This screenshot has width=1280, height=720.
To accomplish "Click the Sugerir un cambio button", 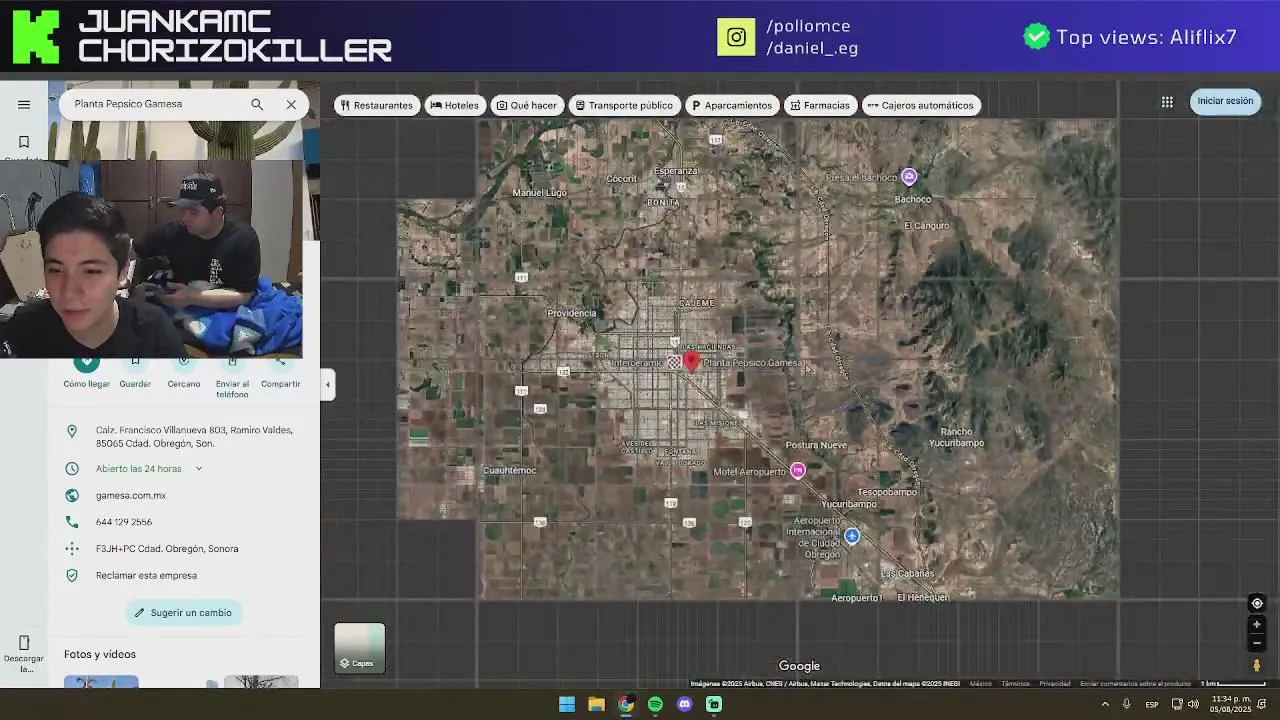I will pos(183,613).
